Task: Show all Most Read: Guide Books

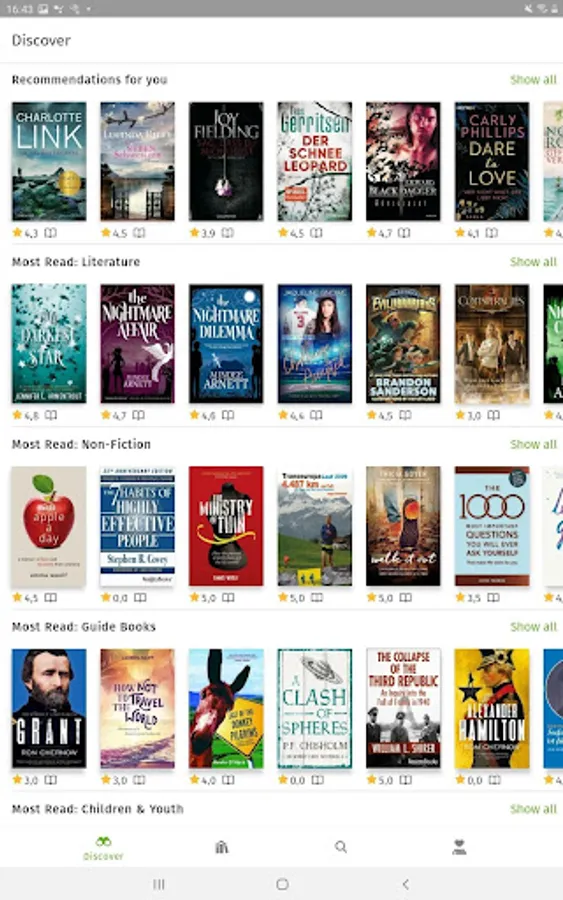Action: tap(533, 627)
